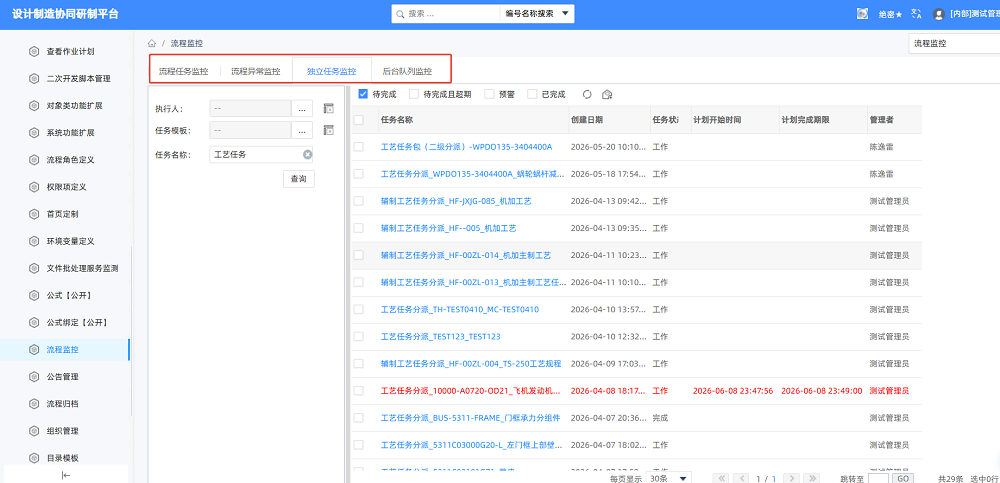Open task 辅制工艺任务分派_HF-JXJG-085_机加工艺
The height and width of the screenshot is (483, 1000).
[456, 201]
